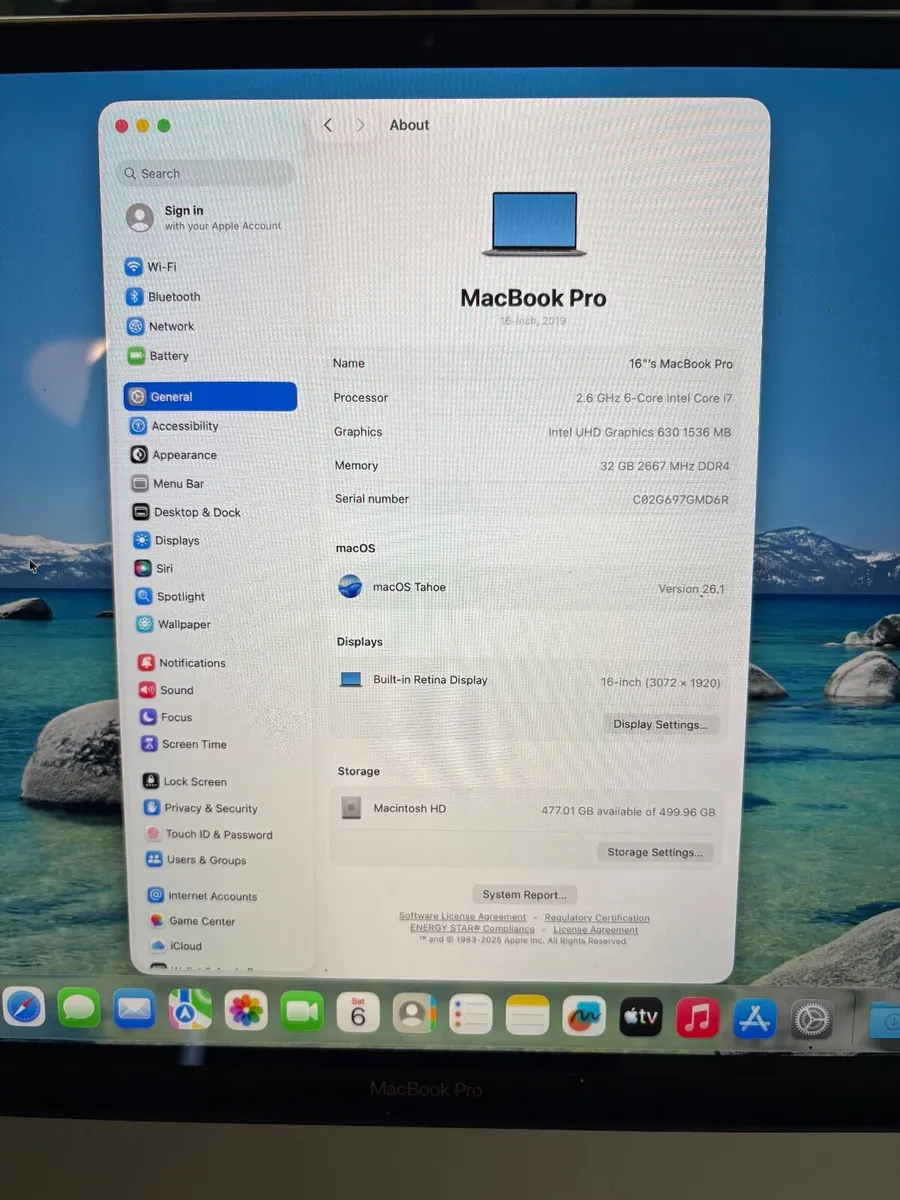Open Storage Settings
The image size is (900, 1200).
click(x=656, y=852)
